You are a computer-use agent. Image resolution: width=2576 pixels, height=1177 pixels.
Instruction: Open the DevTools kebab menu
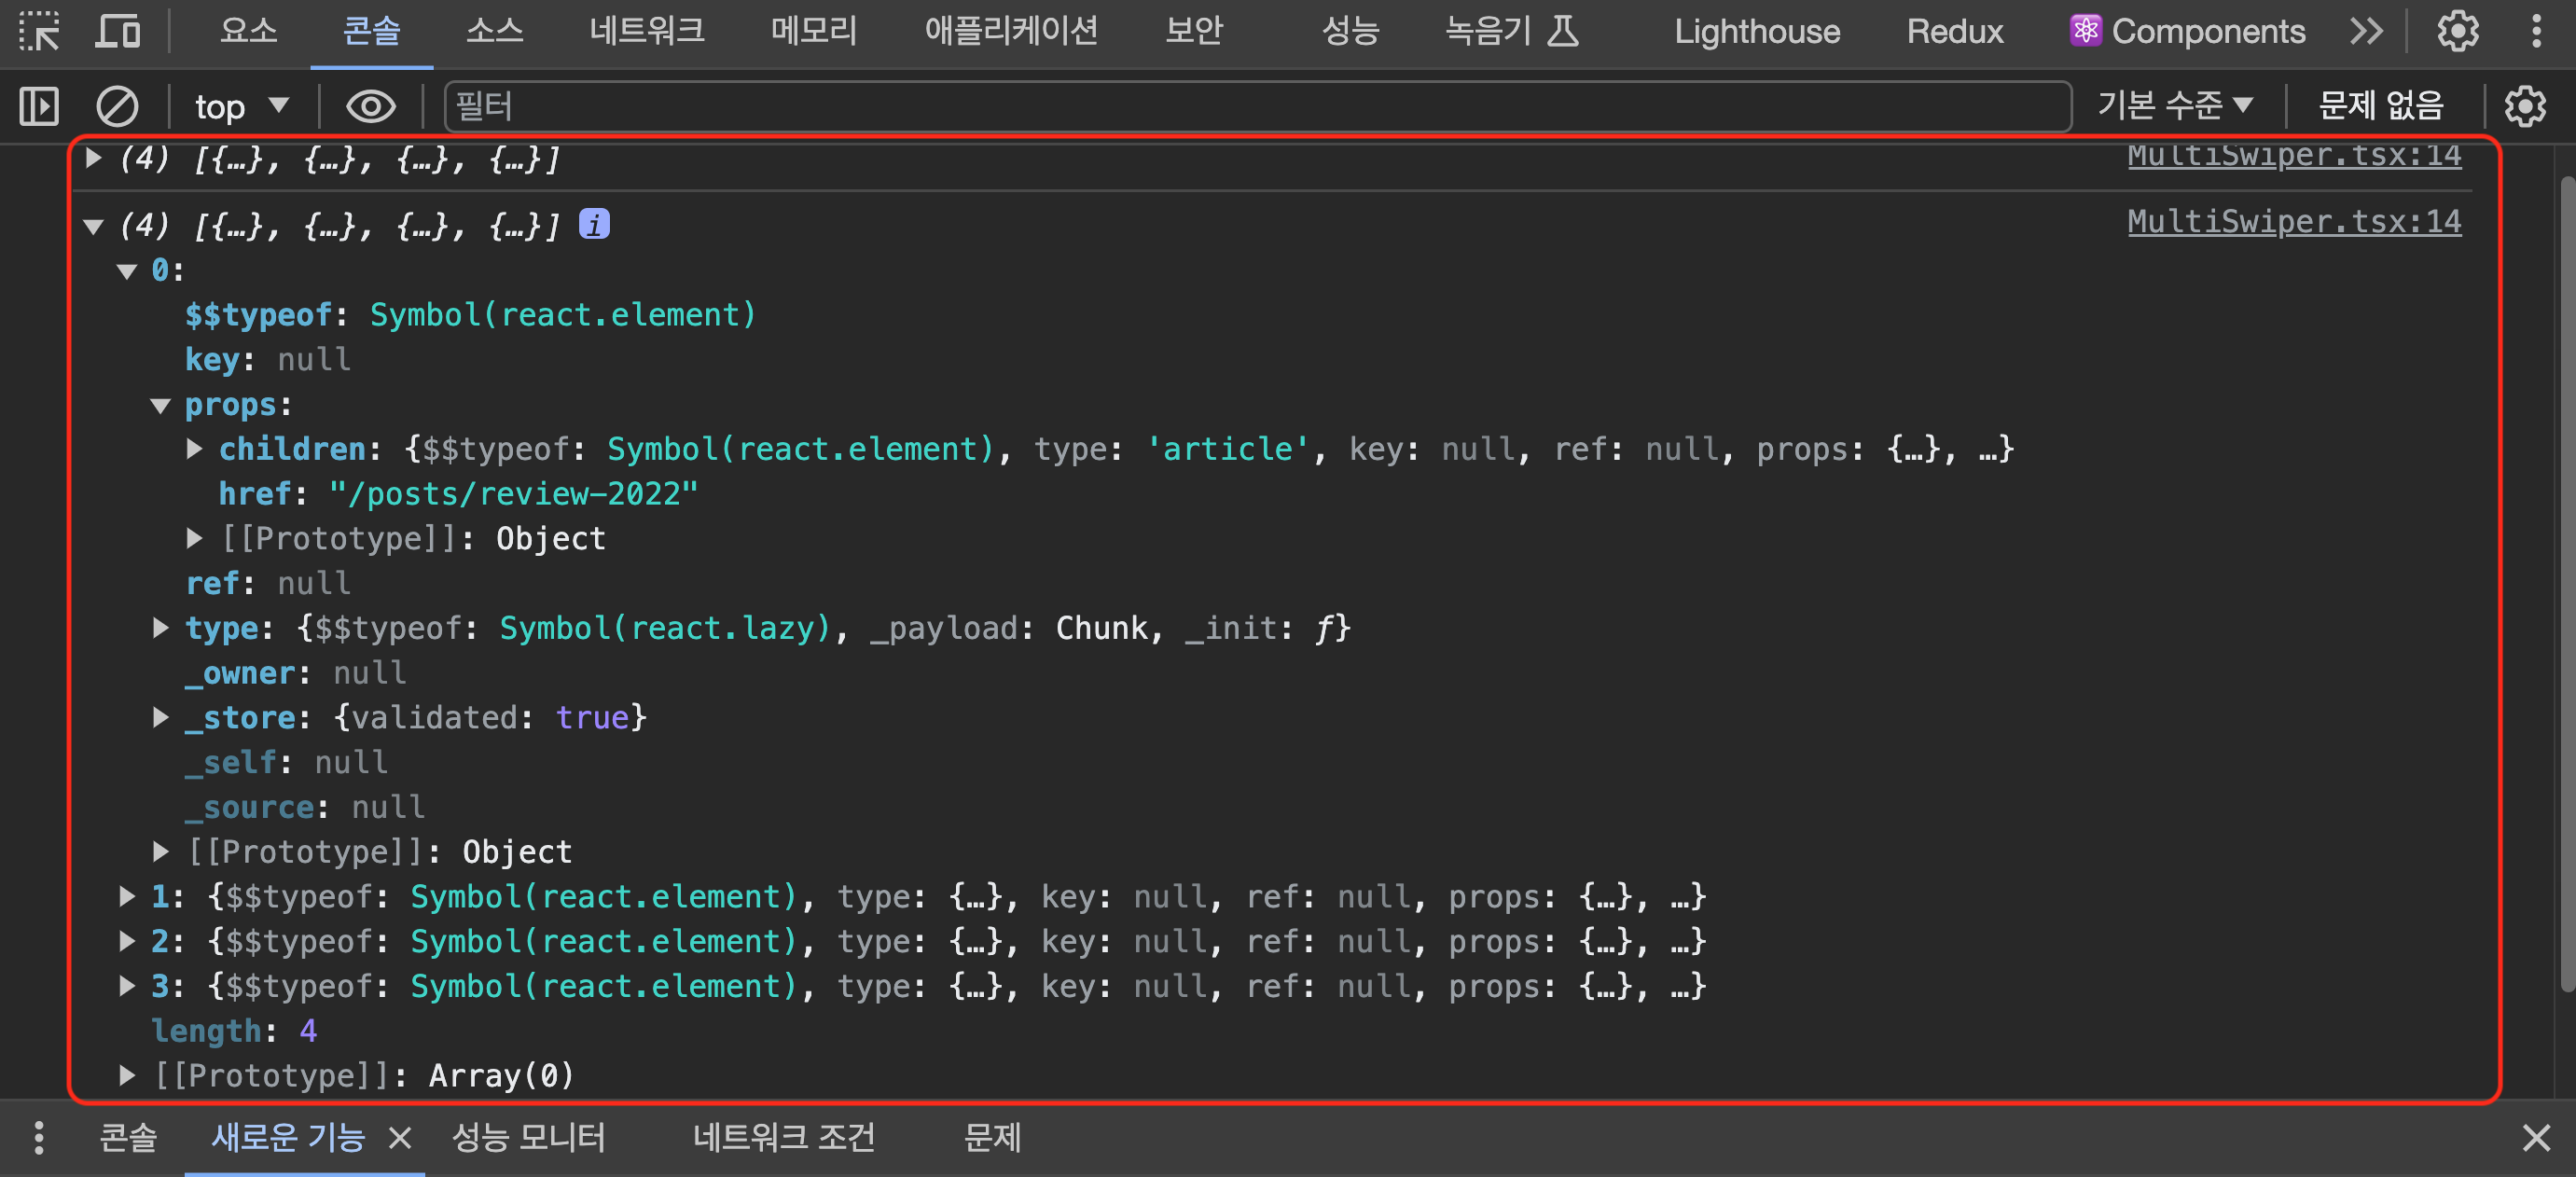pyautogui.click(x=2536, y=31)
